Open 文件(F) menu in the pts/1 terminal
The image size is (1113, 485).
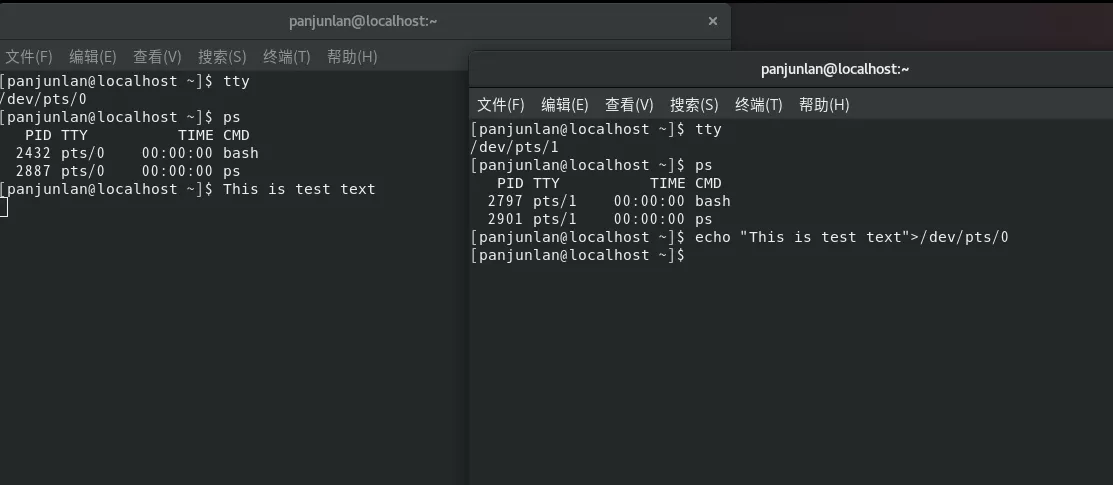tap(500, 105)
